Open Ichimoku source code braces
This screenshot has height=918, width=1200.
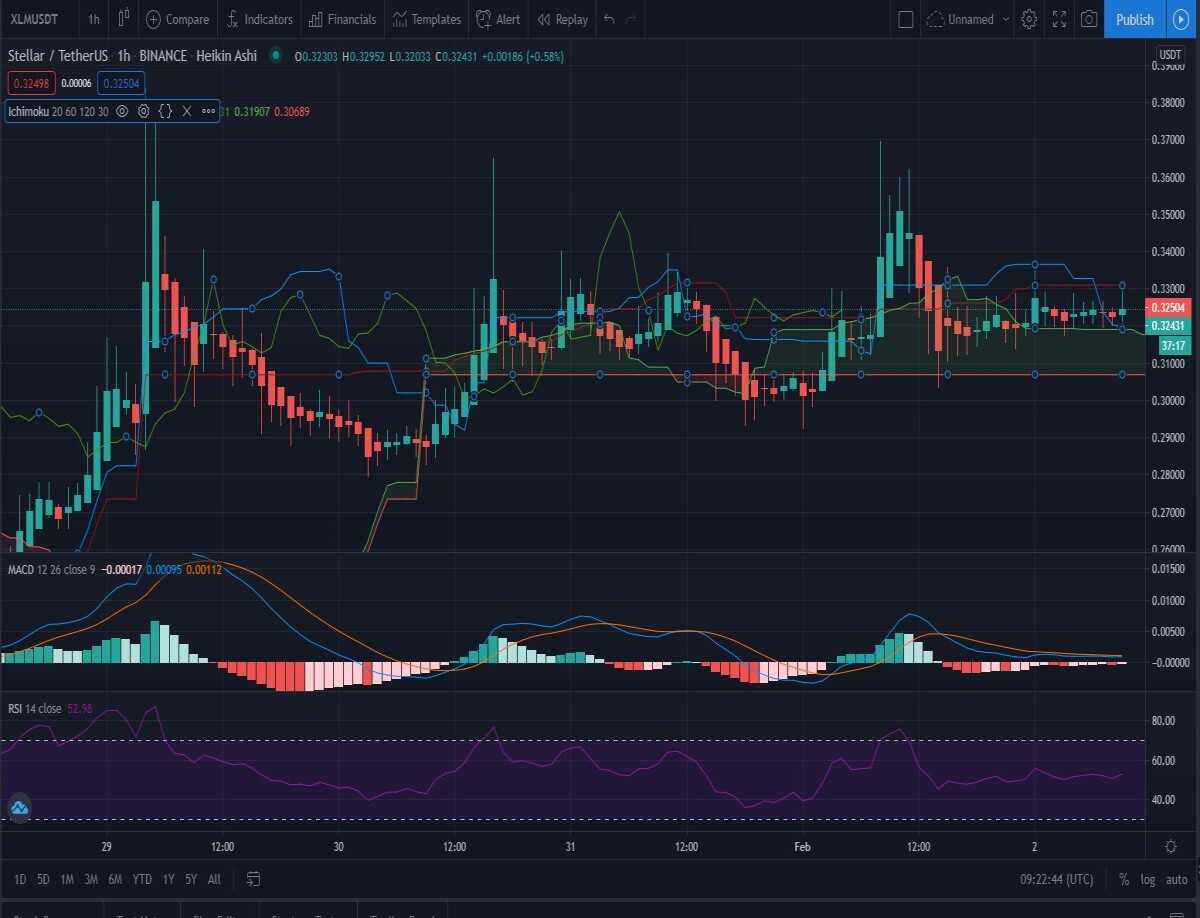click(165, 111)
